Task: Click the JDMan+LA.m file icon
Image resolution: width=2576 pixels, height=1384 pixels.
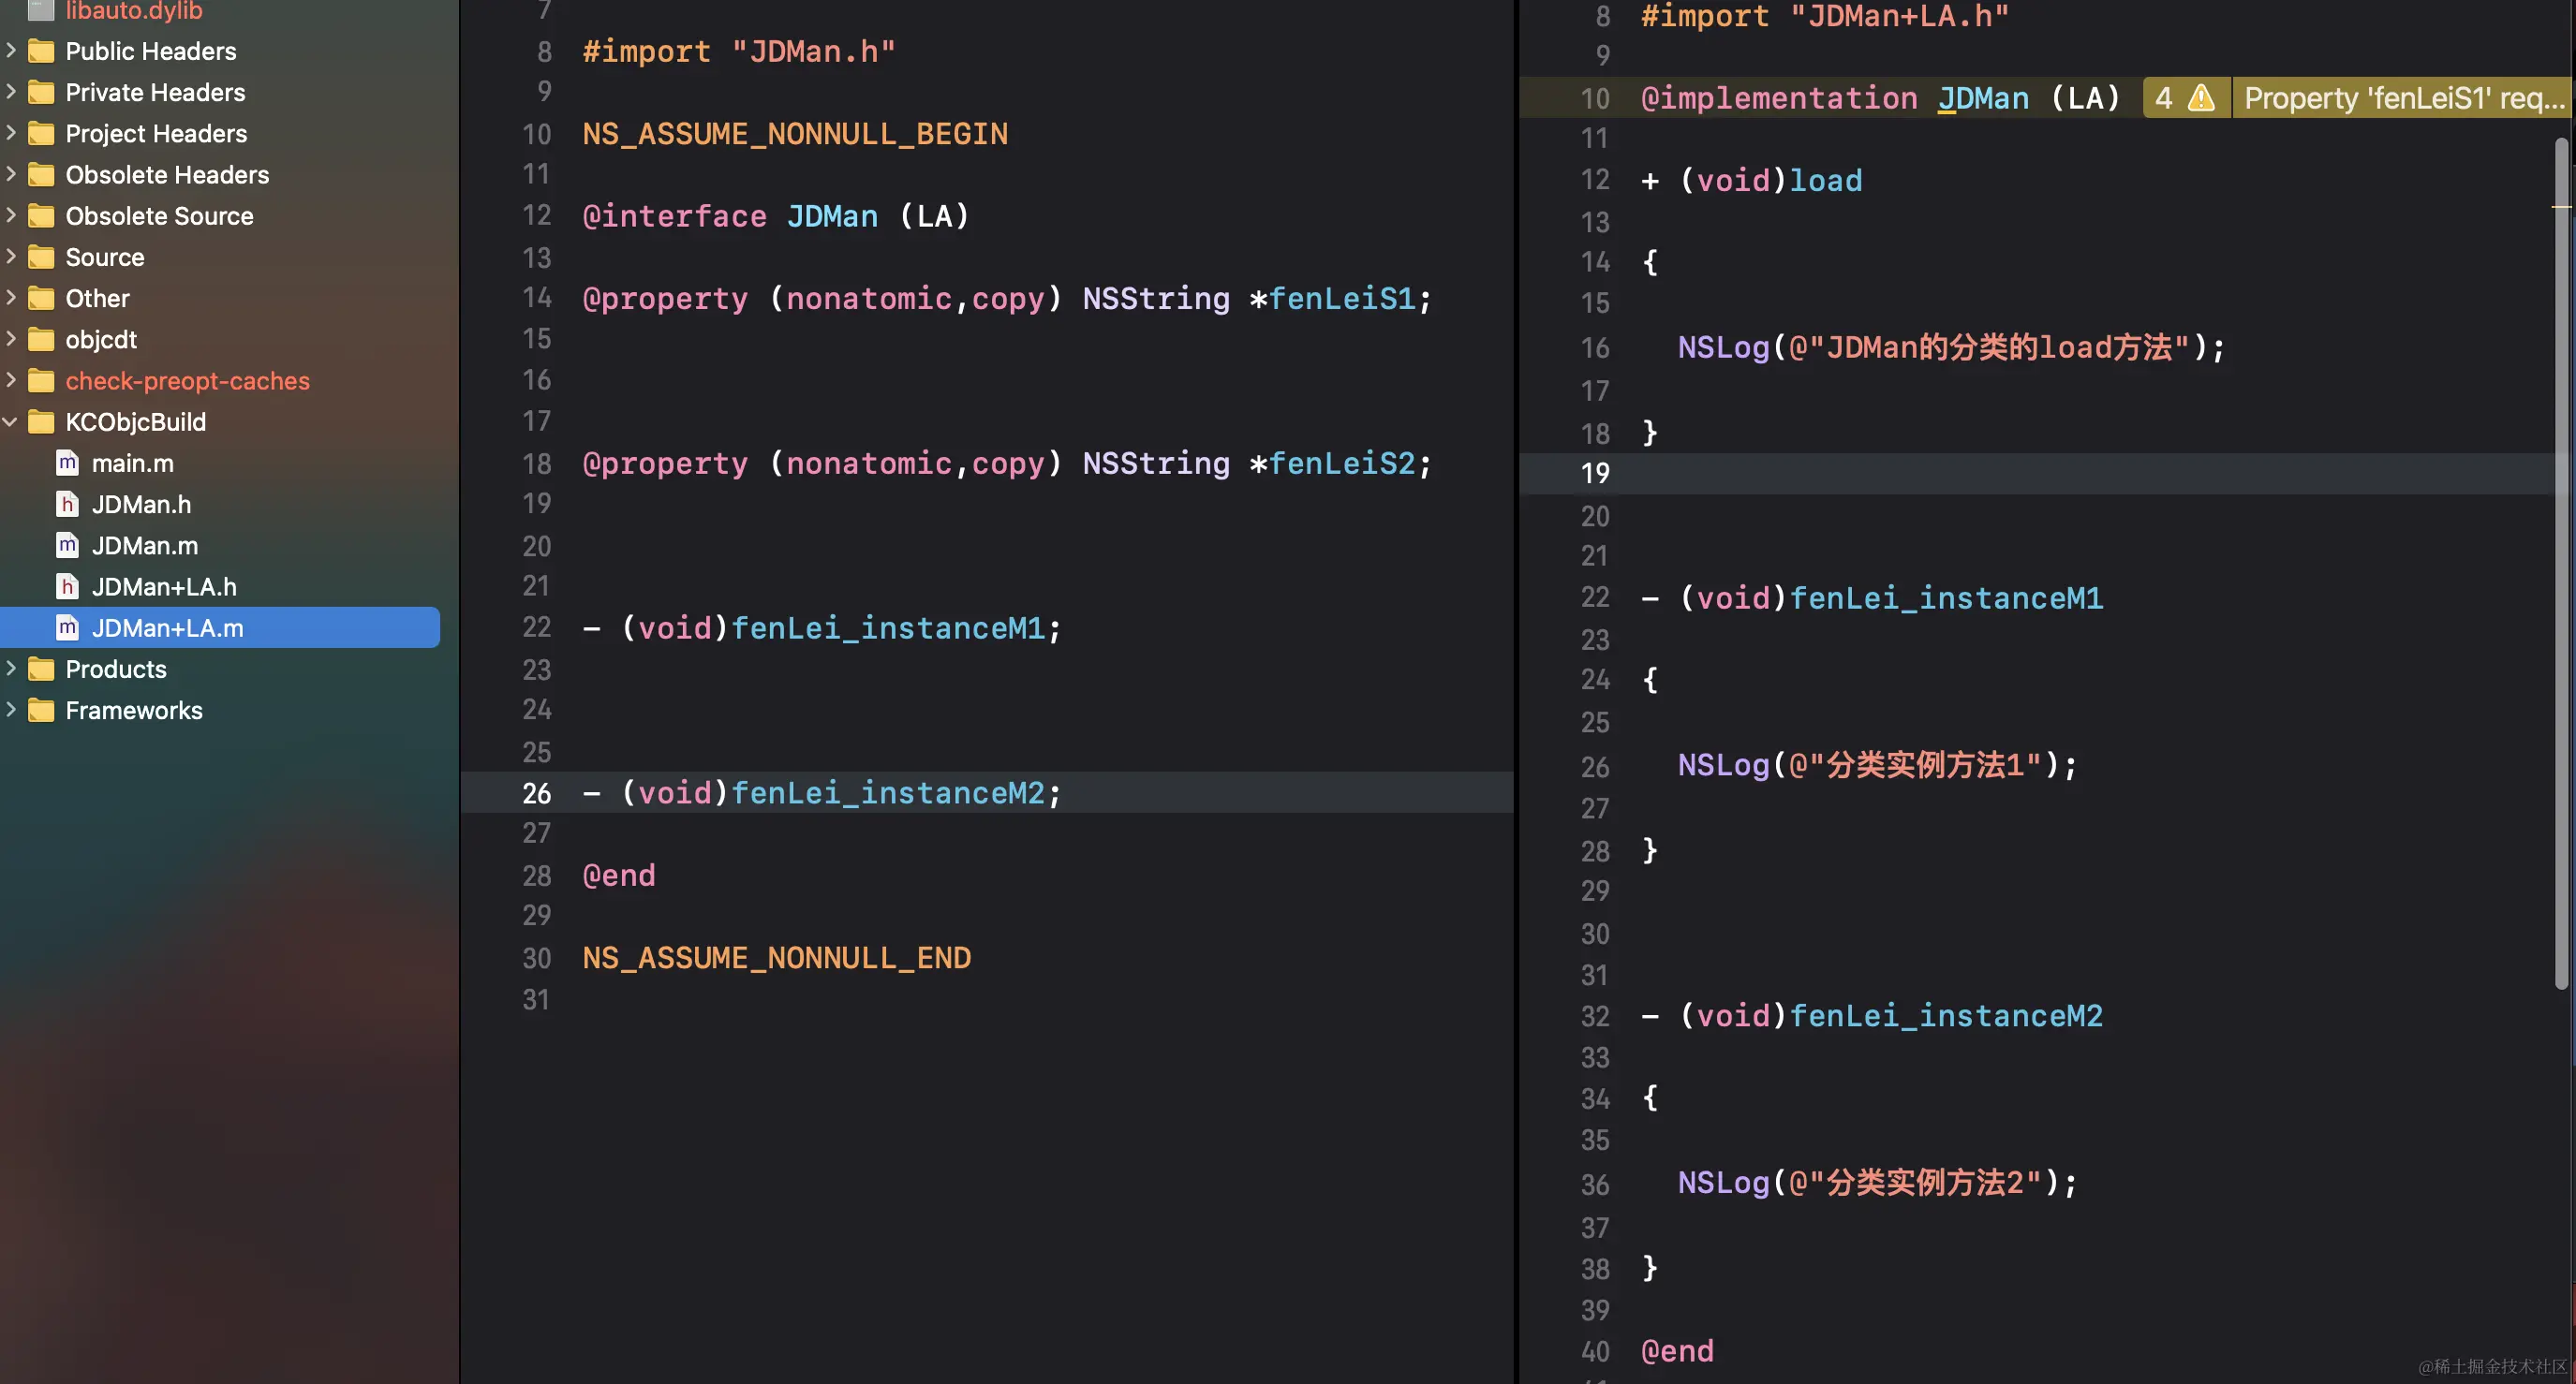Action: [x=67, y=628]
